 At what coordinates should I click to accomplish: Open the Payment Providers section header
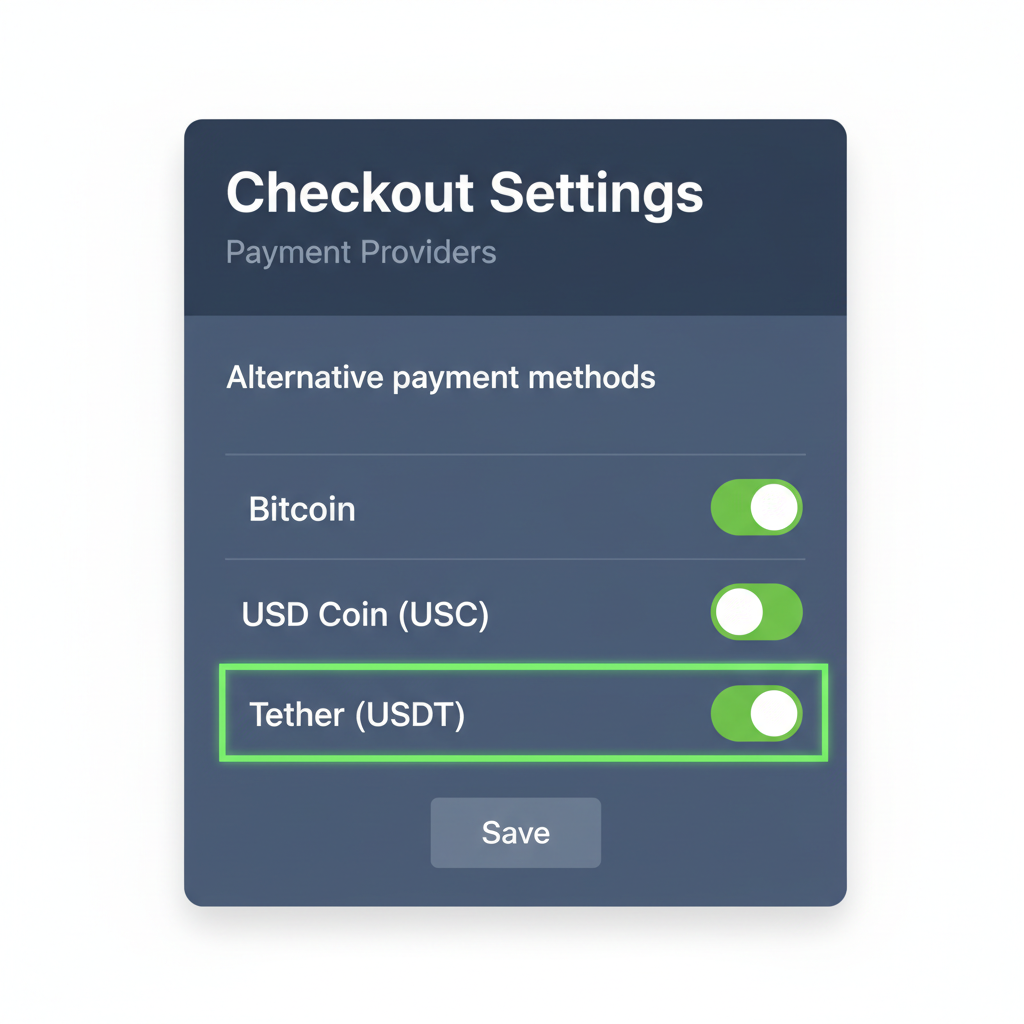click(362, 252)
